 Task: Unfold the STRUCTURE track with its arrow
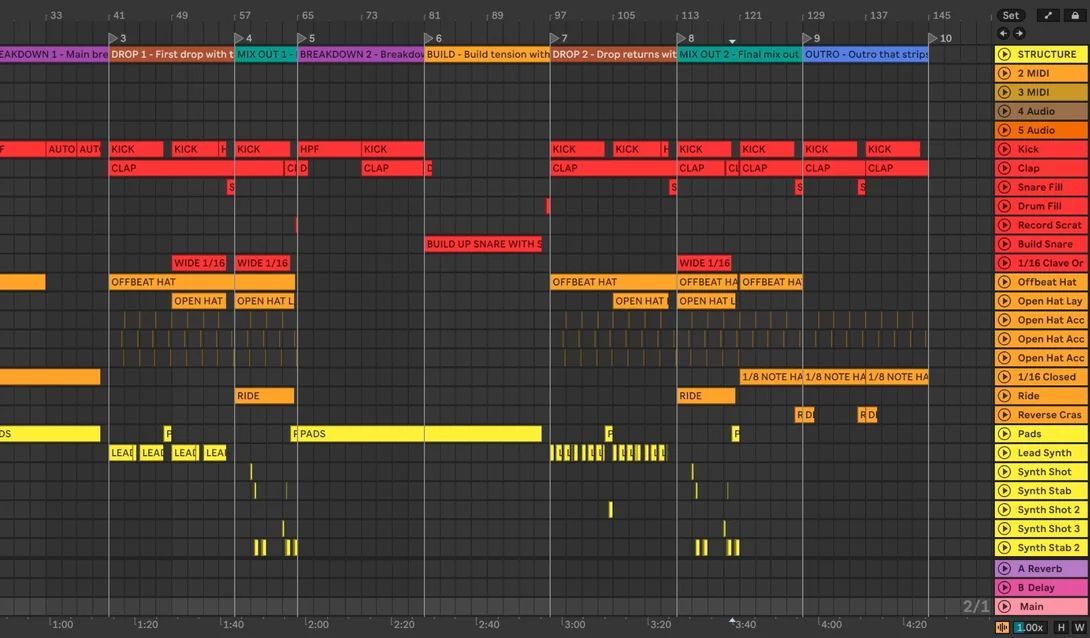click(1004, 54)
